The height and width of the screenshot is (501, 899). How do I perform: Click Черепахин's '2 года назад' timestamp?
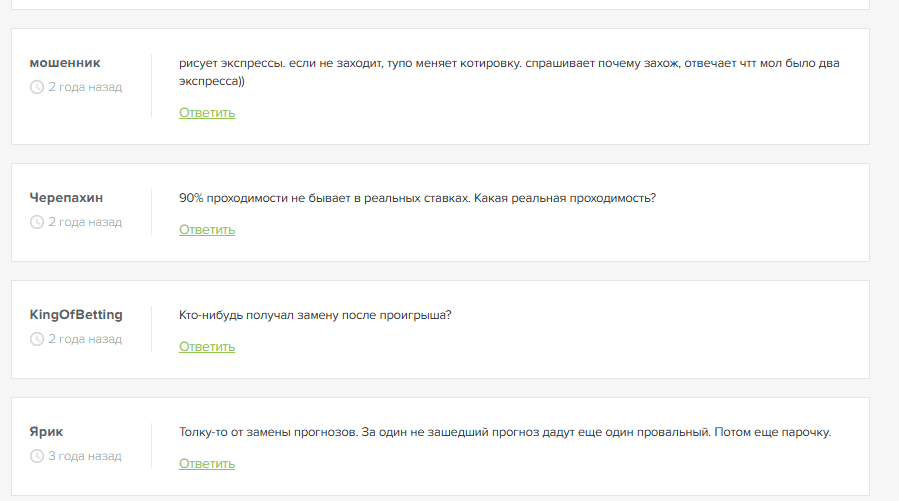[85, 222]
